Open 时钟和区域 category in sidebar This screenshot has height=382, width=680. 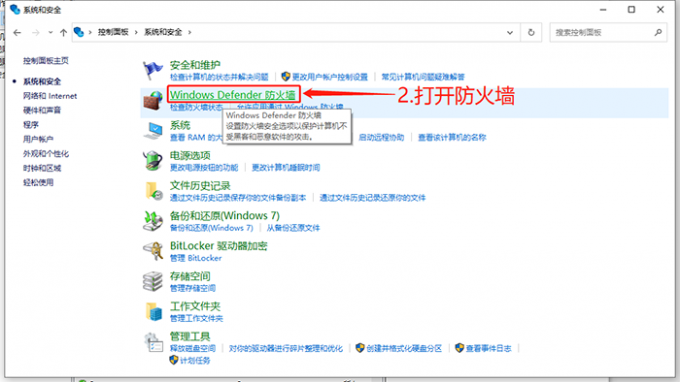click(42, 168)
